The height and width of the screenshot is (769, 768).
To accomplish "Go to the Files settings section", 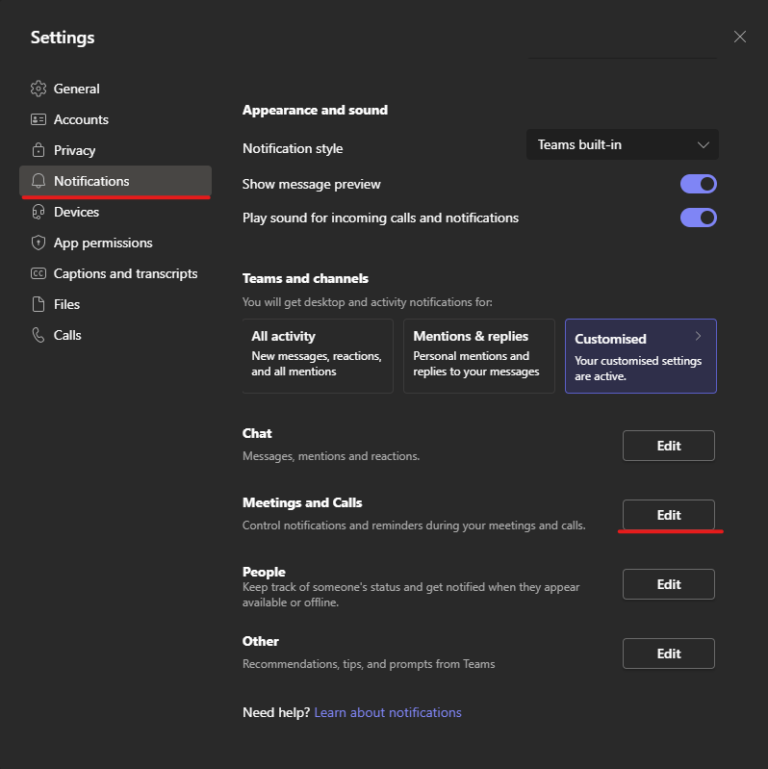I will [115, 304].
